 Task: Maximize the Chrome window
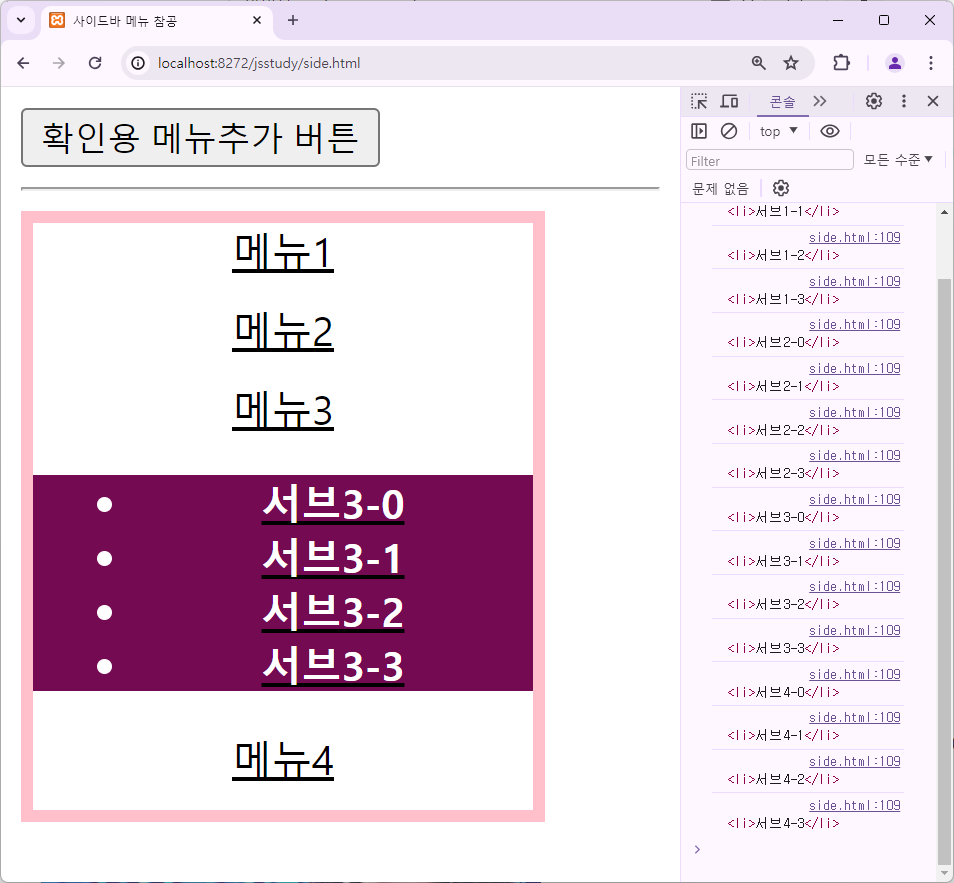pyautogui.click(x=884, y=20)
